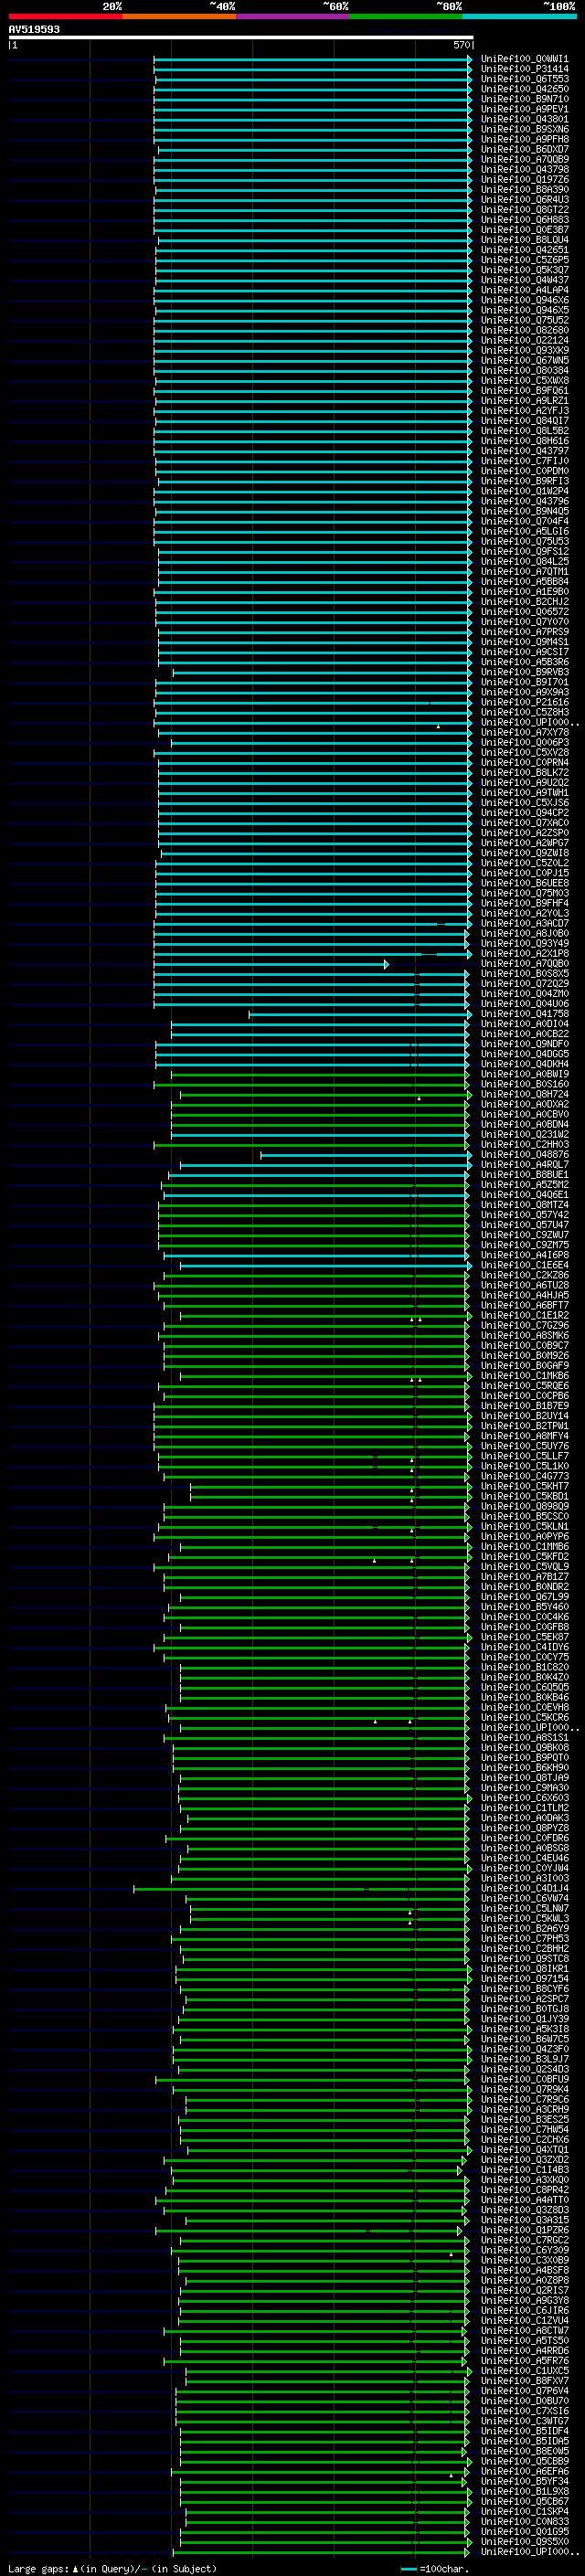Click the 570 query length label
The image size is (585, 2576).
(461, 45)
